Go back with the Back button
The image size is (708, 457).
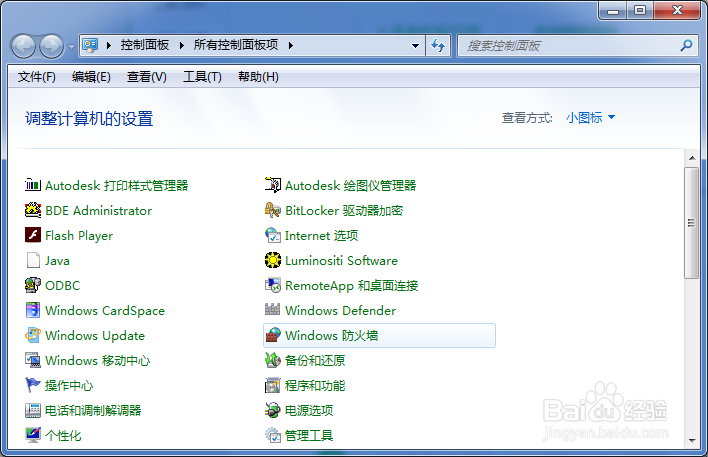(23, 46)
